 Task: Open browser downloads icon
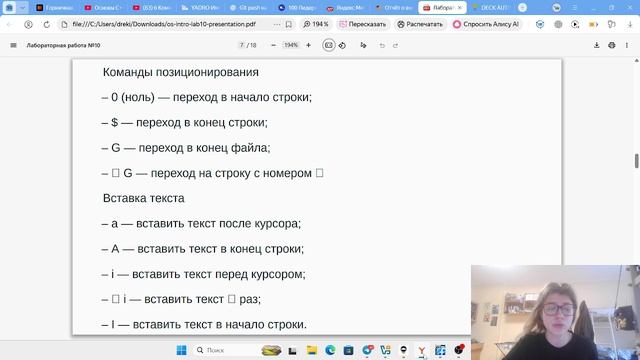click(630, 24)
